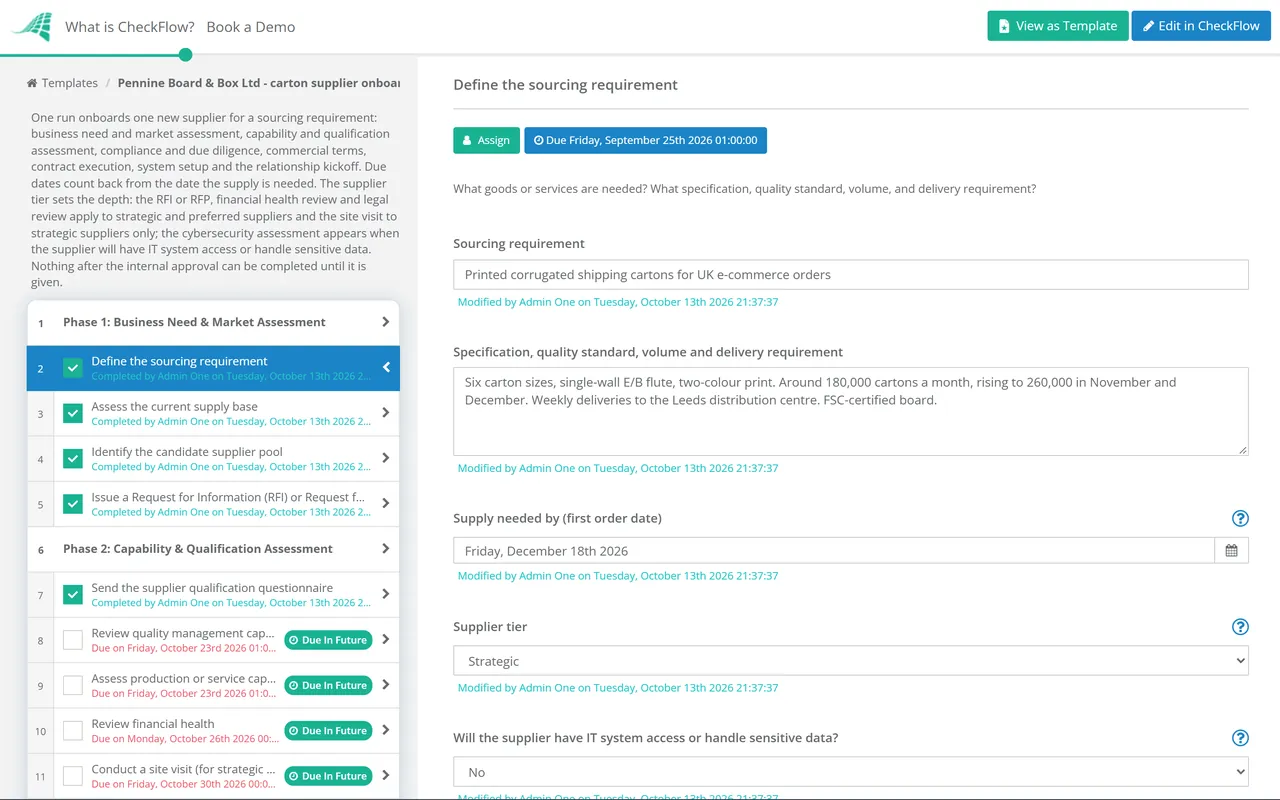Uncheck Send the supplier qualification questionnaire
The image size is (1280, 800).
(73, 594)
